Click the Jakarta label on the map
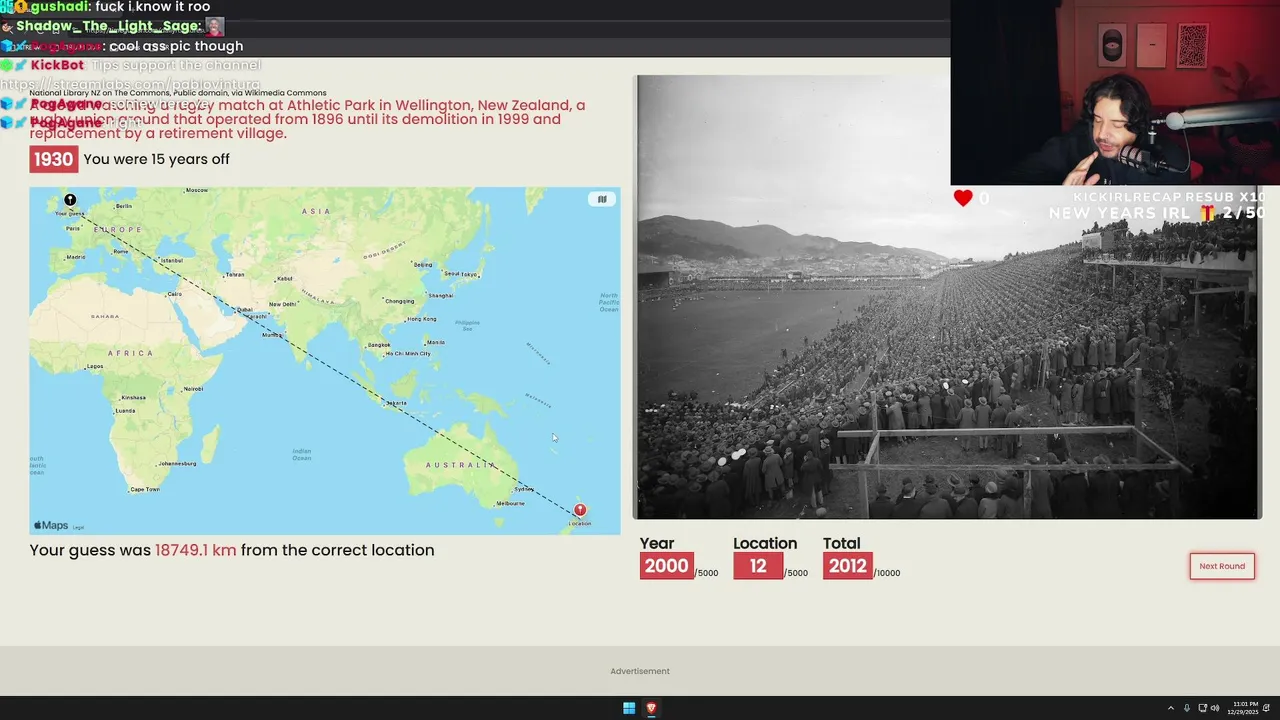Screen dimensions: 1280x720 [x=396, y=403]
